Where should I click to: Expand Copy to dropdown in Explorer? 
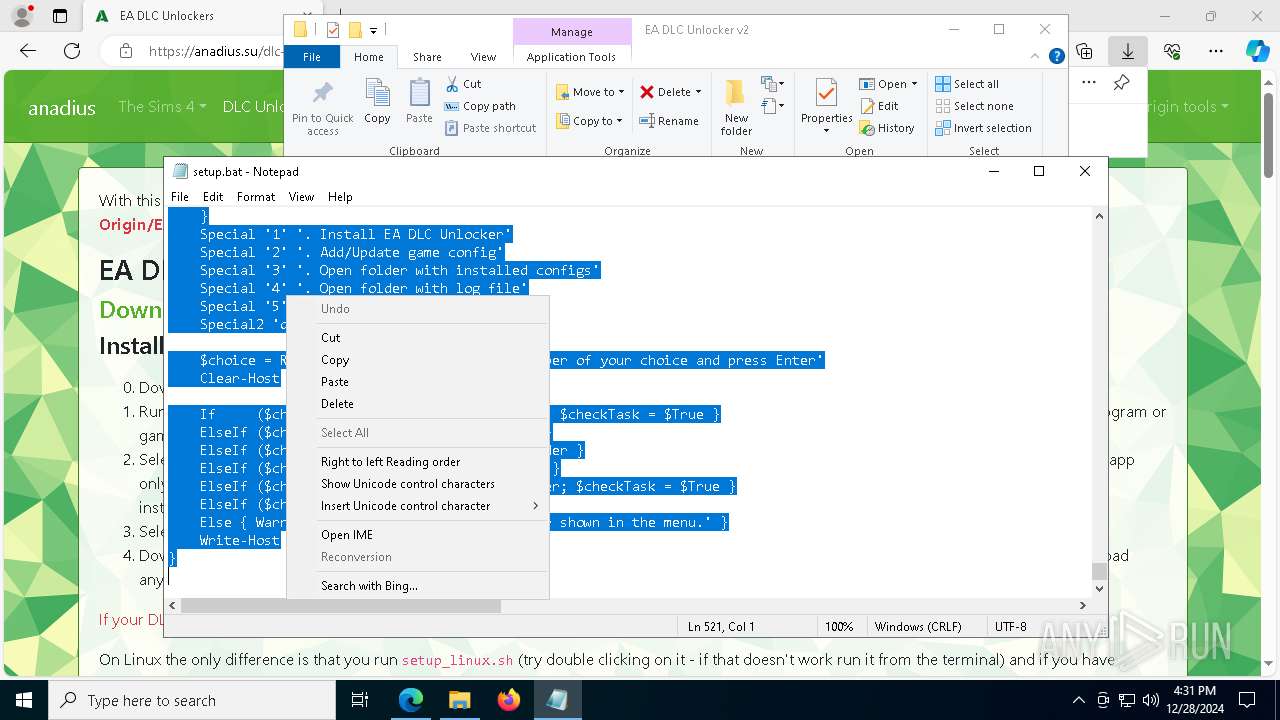coord(590,121)
